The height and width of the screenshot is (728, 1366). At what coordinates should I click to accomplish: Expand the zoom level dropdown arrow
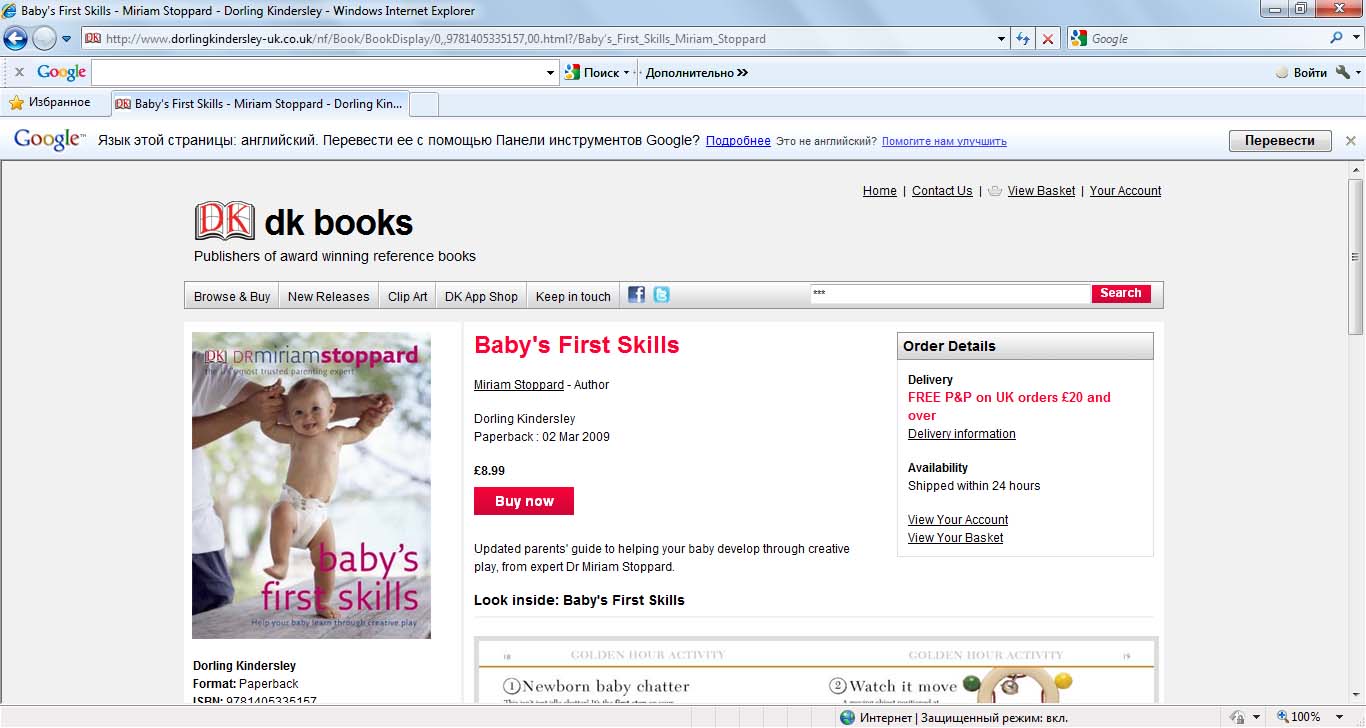1337,717
